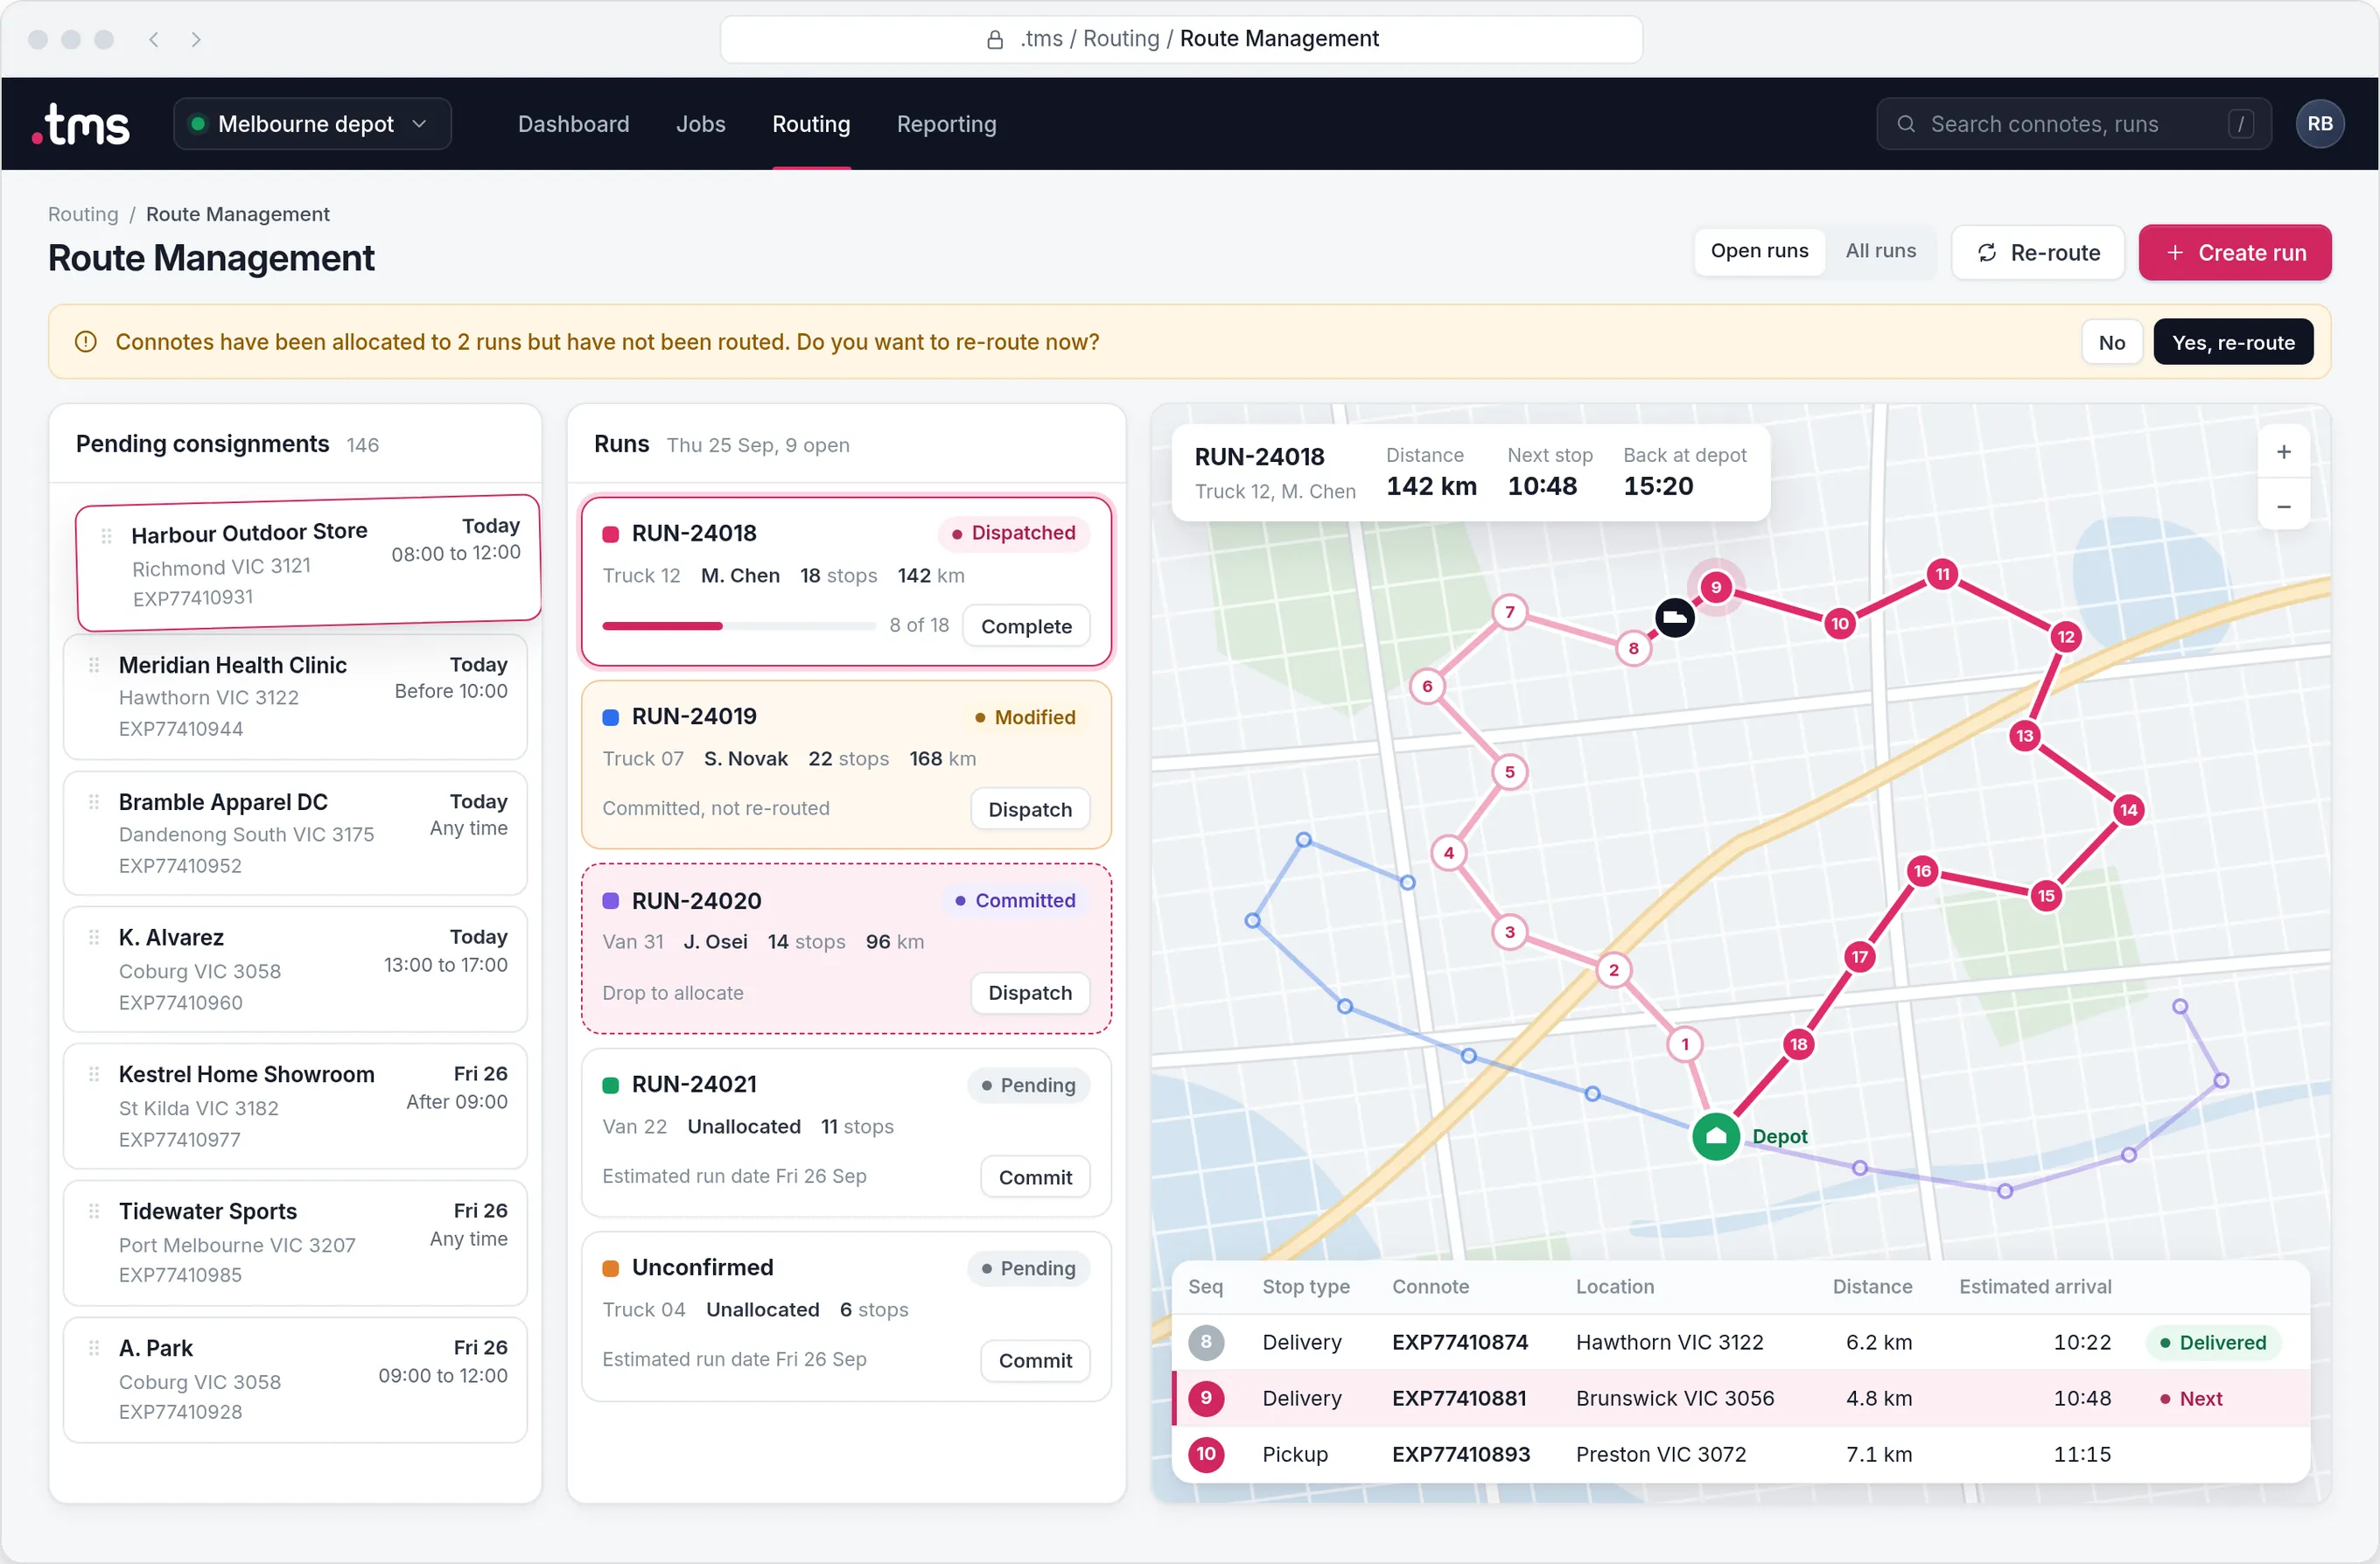Image resolution: width=2380 pixels, height=1564 pixels.
Task: Go to the Dashboard tab
Action: [573, 124]
